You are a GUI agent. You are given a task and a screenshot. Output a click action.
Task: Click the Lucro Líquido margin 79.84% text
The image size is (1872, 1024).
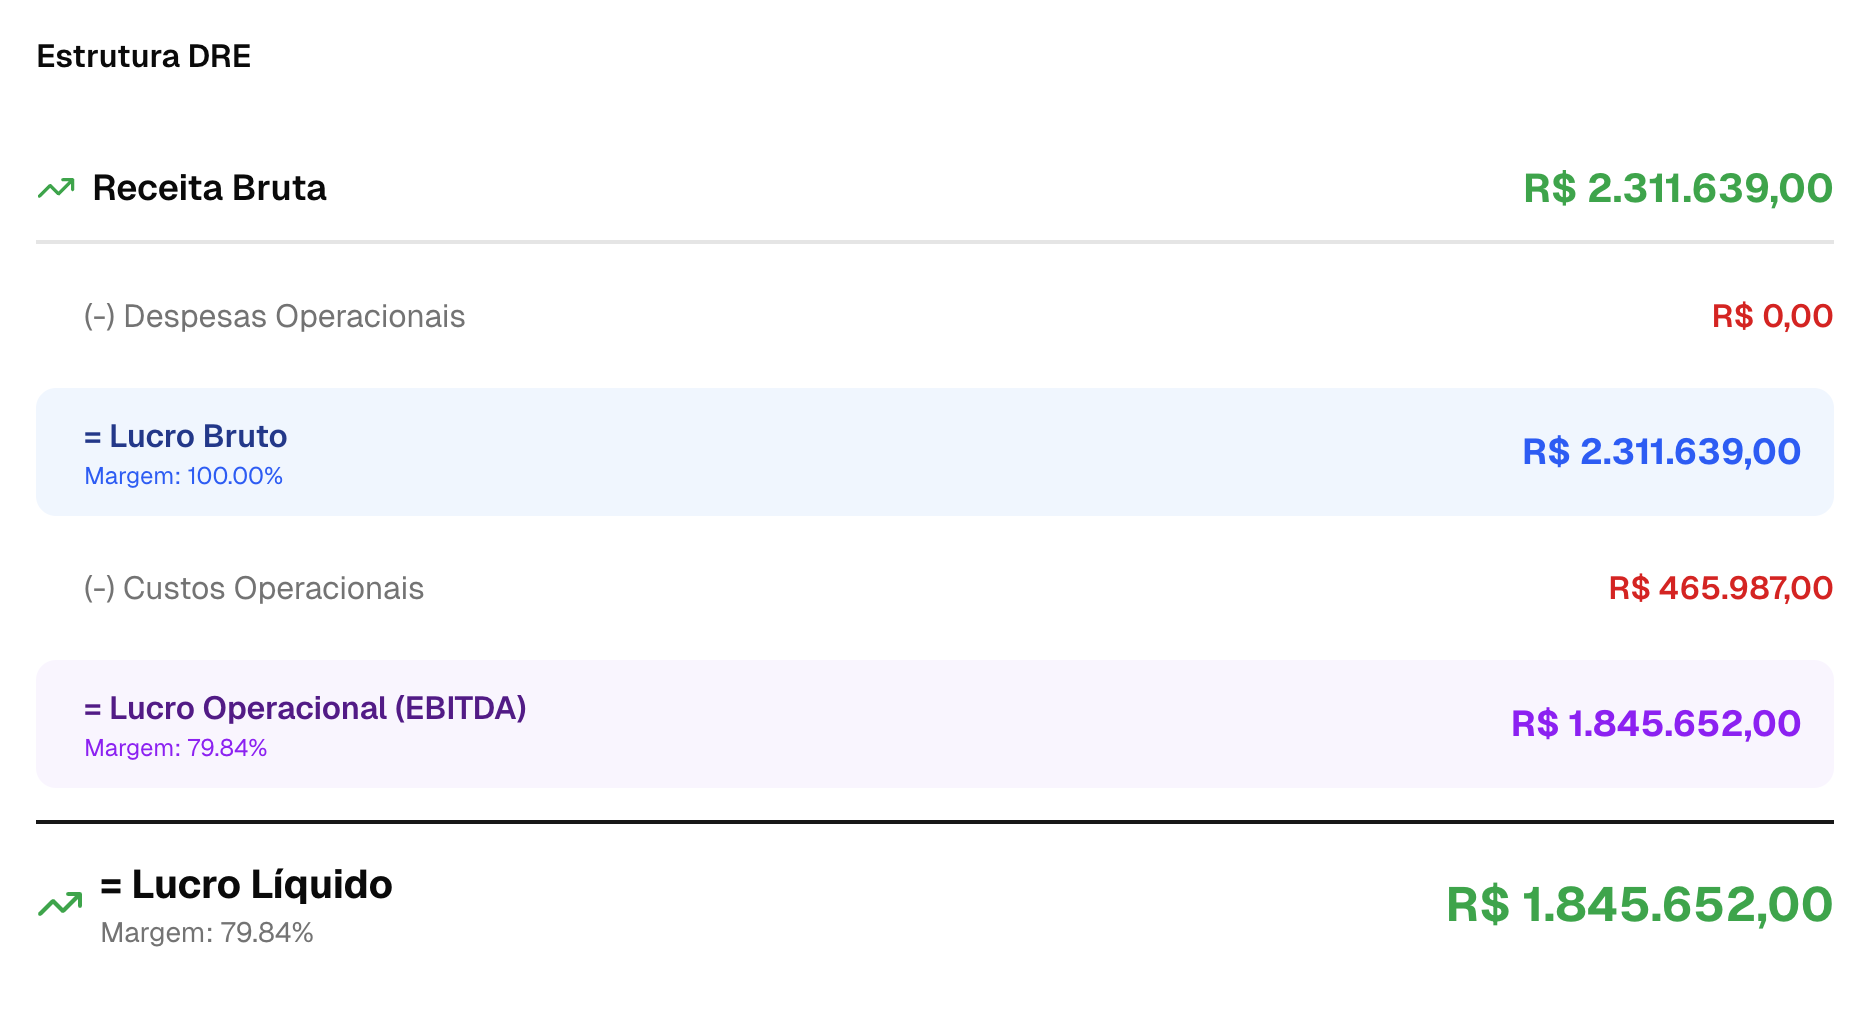[207, 933]
